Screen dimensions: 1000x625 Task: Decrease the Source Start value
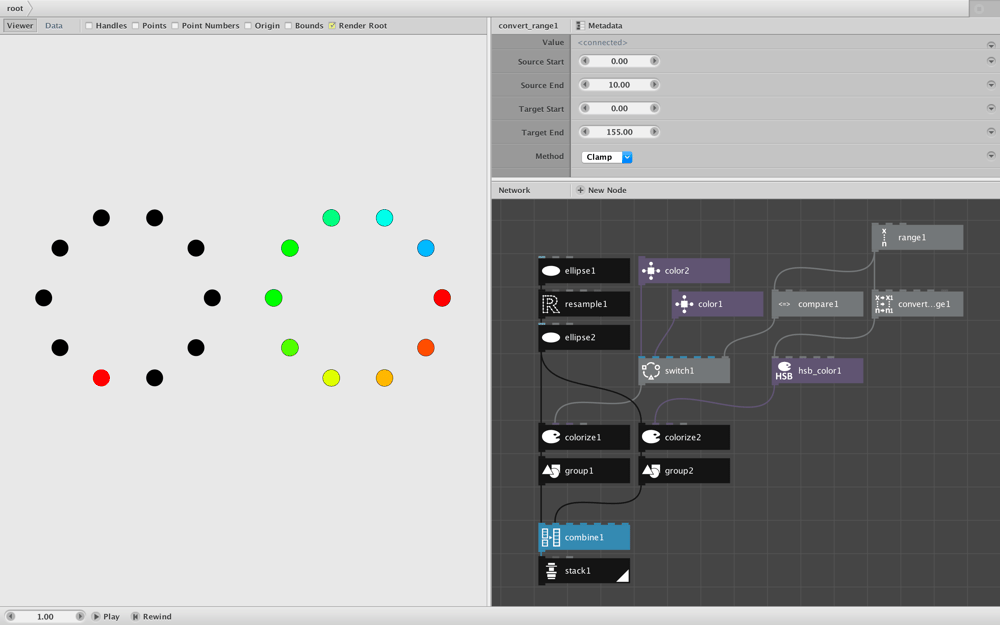pos(585,61)
